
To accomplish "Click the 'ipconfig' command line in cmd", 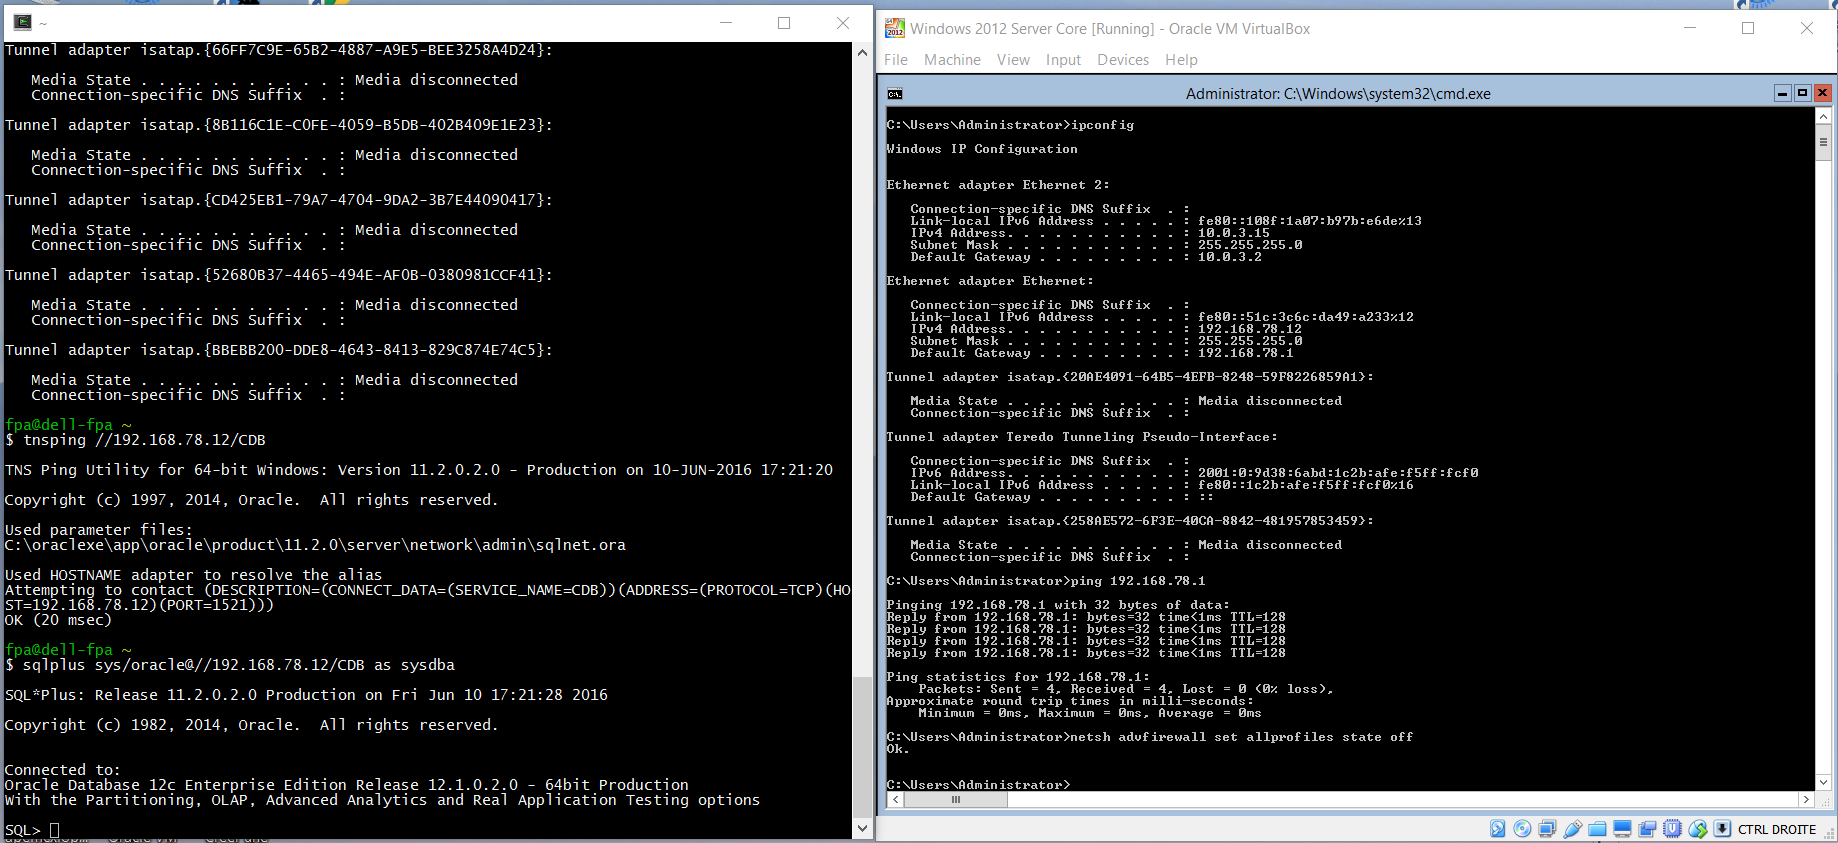I will click(x=1102, y=125).
